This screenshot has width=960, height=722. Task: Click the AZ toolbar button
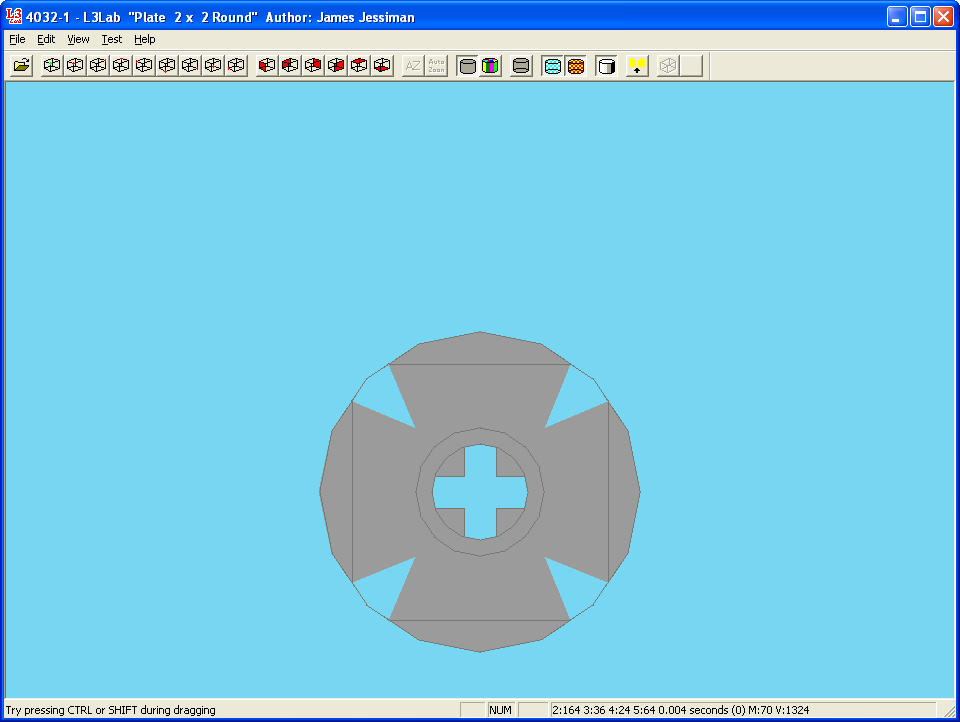click(x=413, y=66)
